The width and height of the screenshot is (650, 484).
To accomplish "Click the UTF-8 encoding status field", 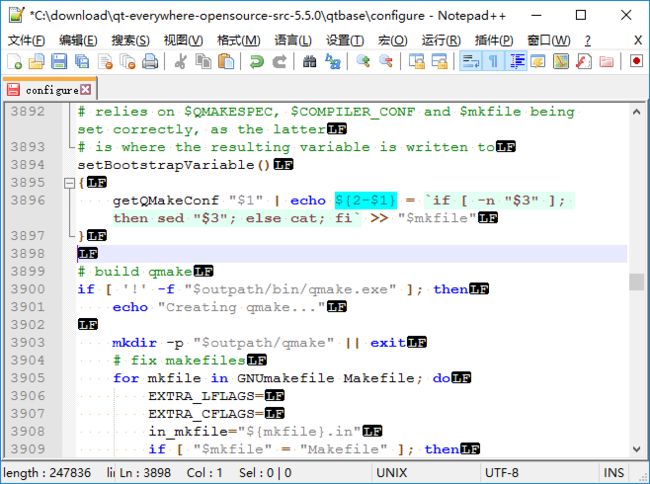I will pos(502,473).
